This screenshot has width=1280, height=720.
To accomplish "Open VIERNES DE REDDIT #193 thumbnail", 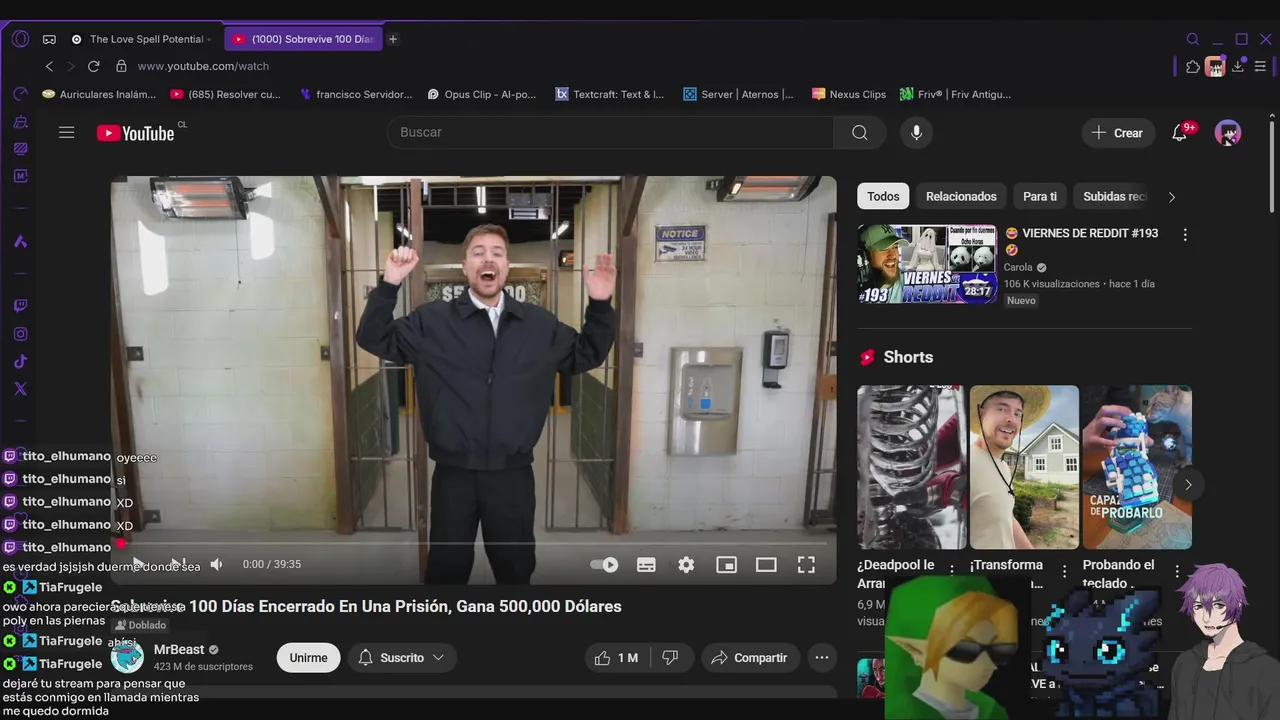I will (x=927, y=264).
